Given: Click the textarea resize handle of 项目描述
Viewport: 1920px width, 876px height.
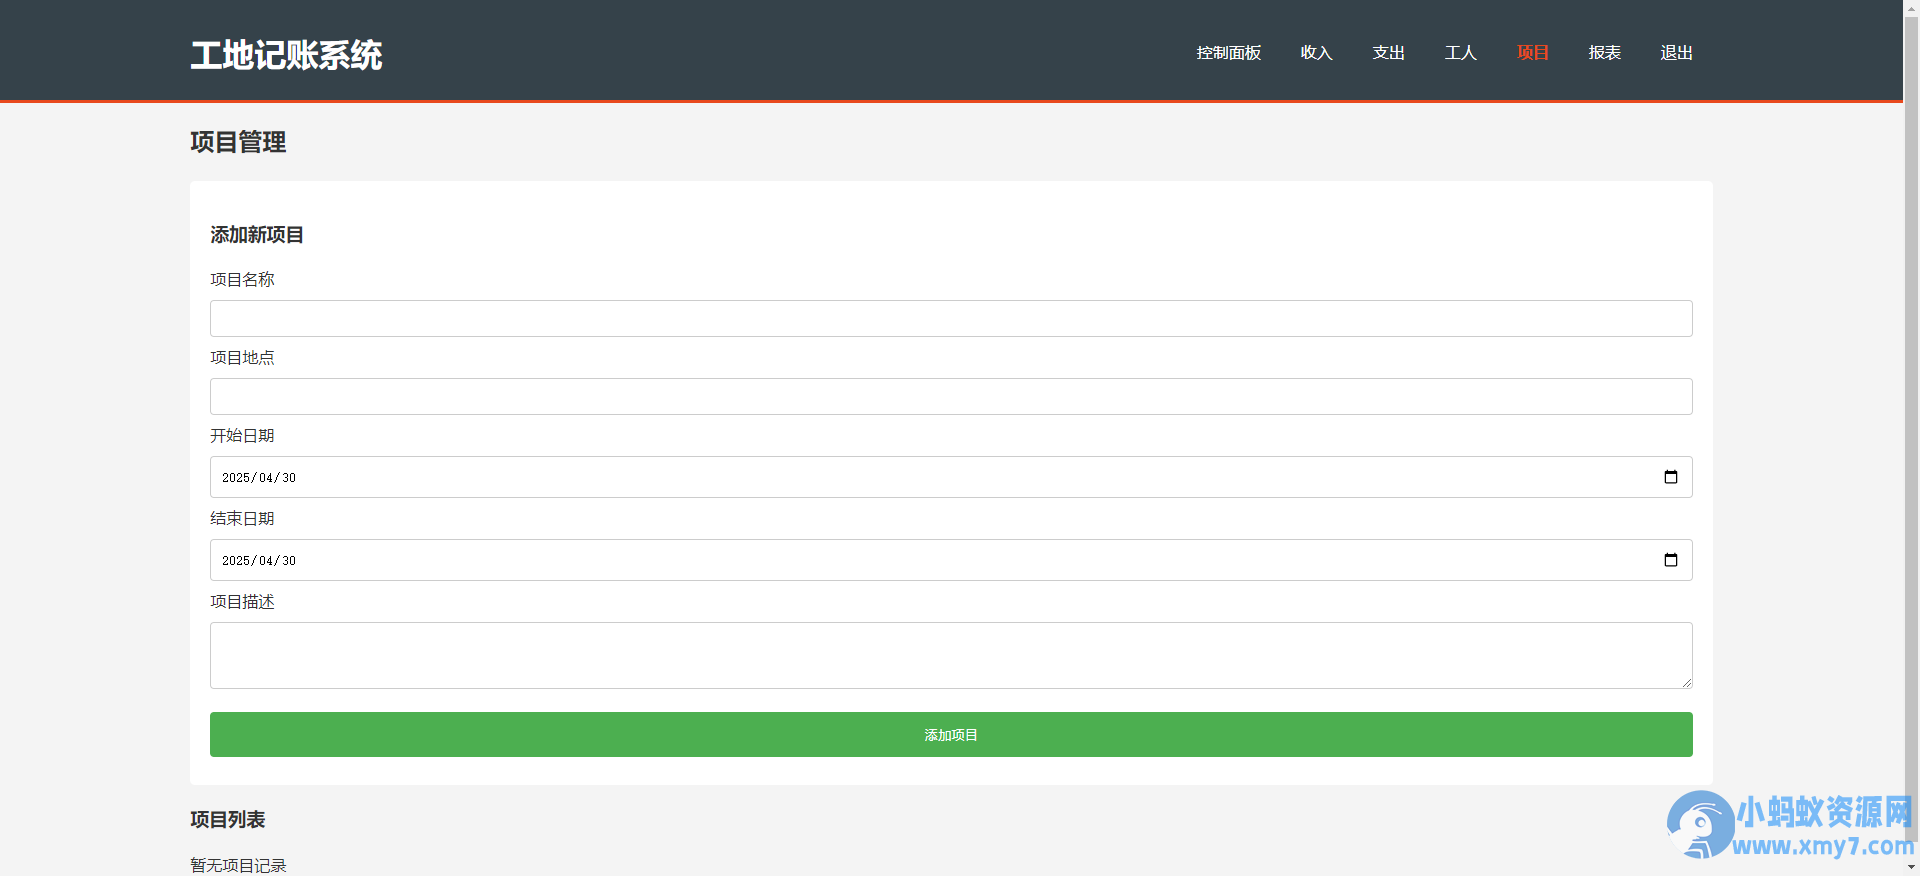Looking at the screenshot, I should tap(1686, 682).
